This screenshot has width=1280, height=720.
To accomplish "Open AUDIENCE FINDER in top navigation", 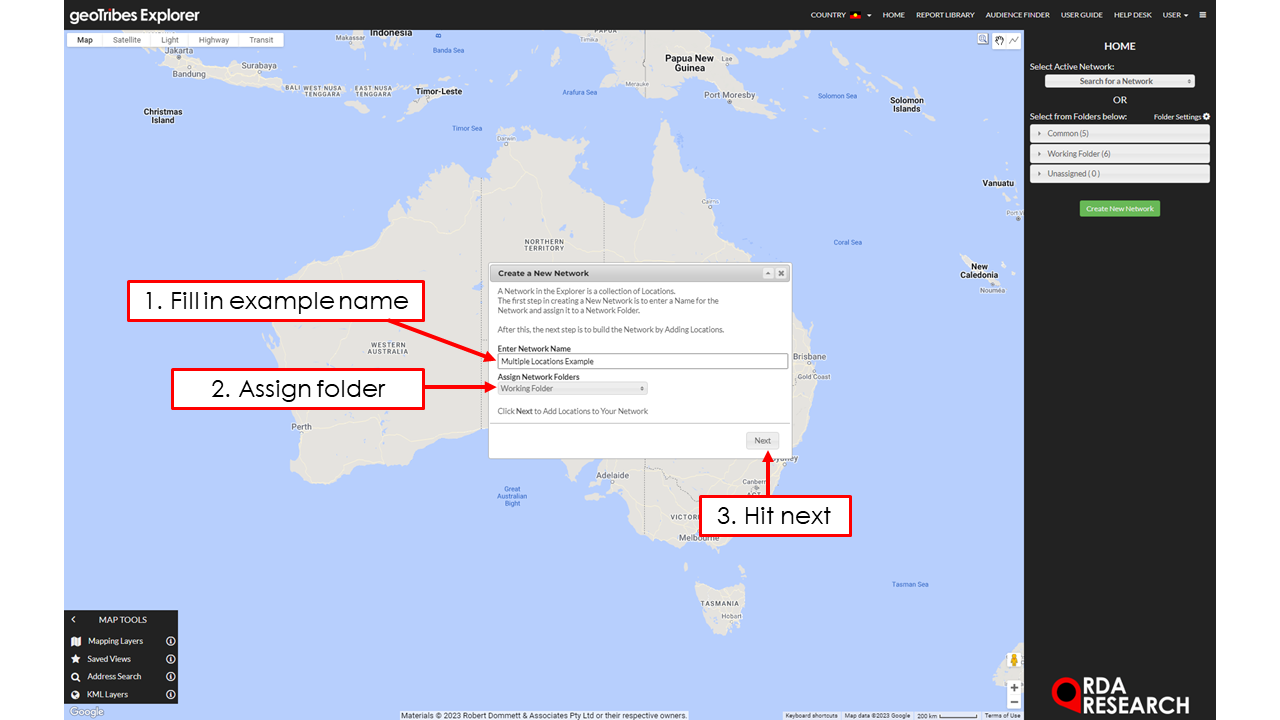I will click(1017, 15).
